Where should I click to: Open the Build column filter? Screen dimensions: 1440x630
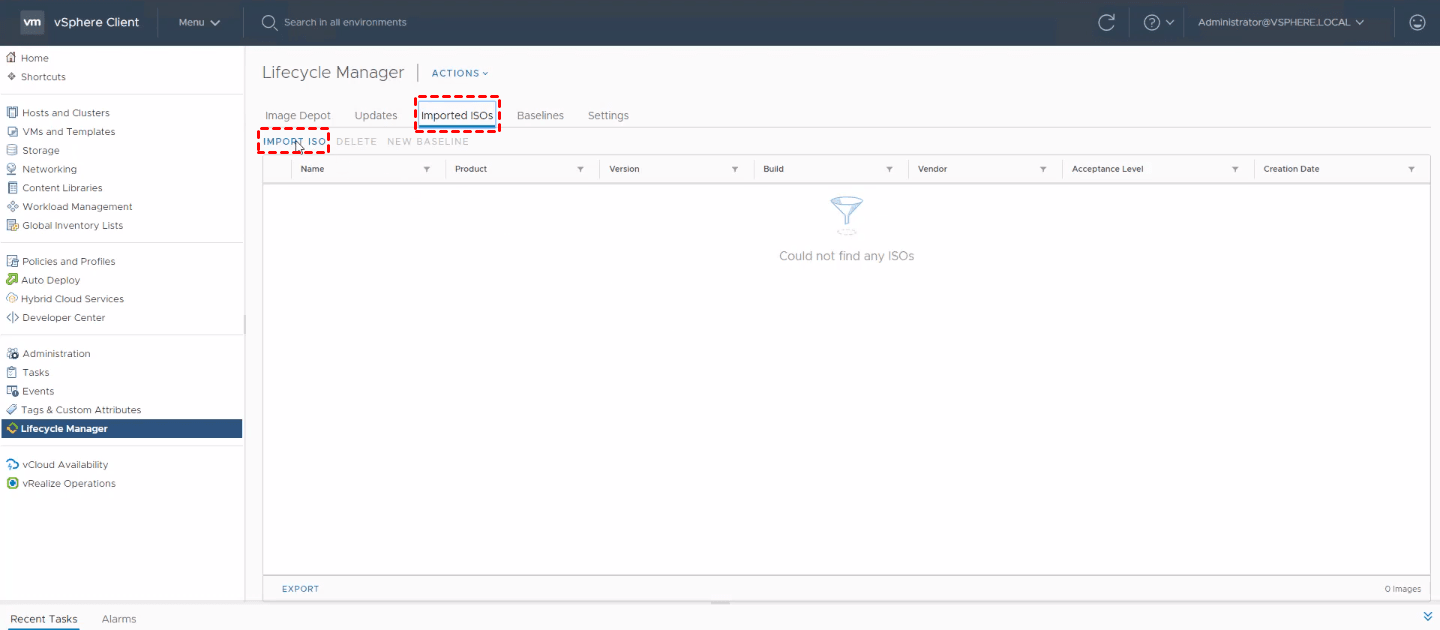pos(889,170)
